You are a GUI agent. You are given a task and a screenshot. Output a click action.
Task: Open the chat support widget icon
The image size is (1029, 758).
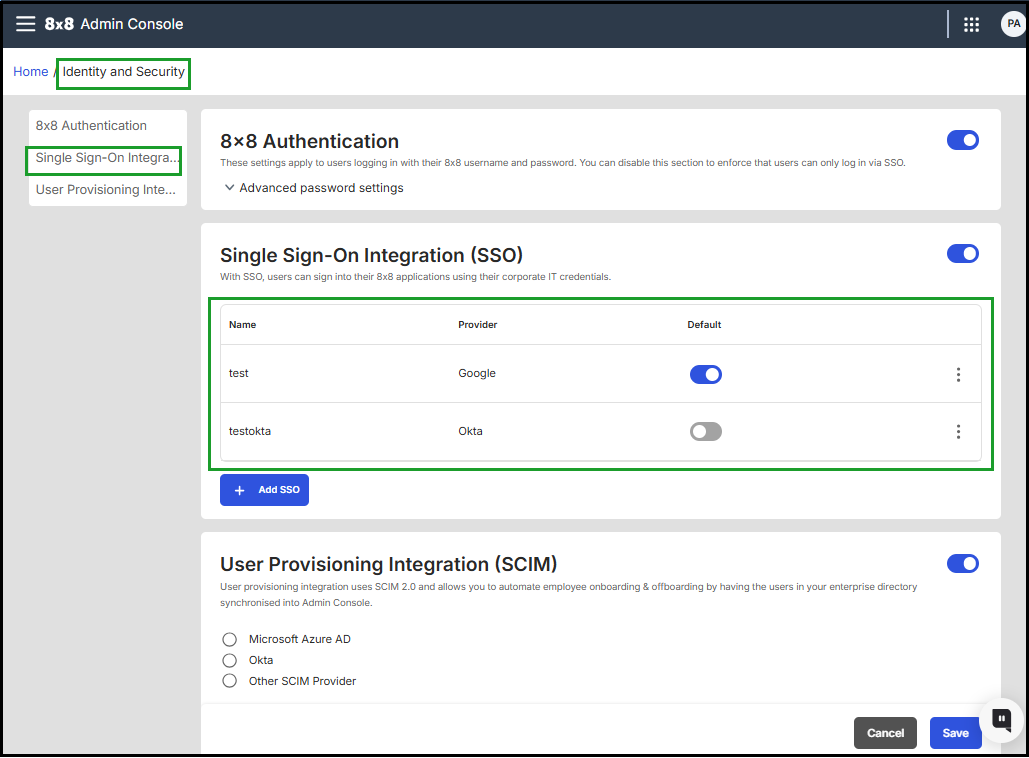[x=1001, y=719]
